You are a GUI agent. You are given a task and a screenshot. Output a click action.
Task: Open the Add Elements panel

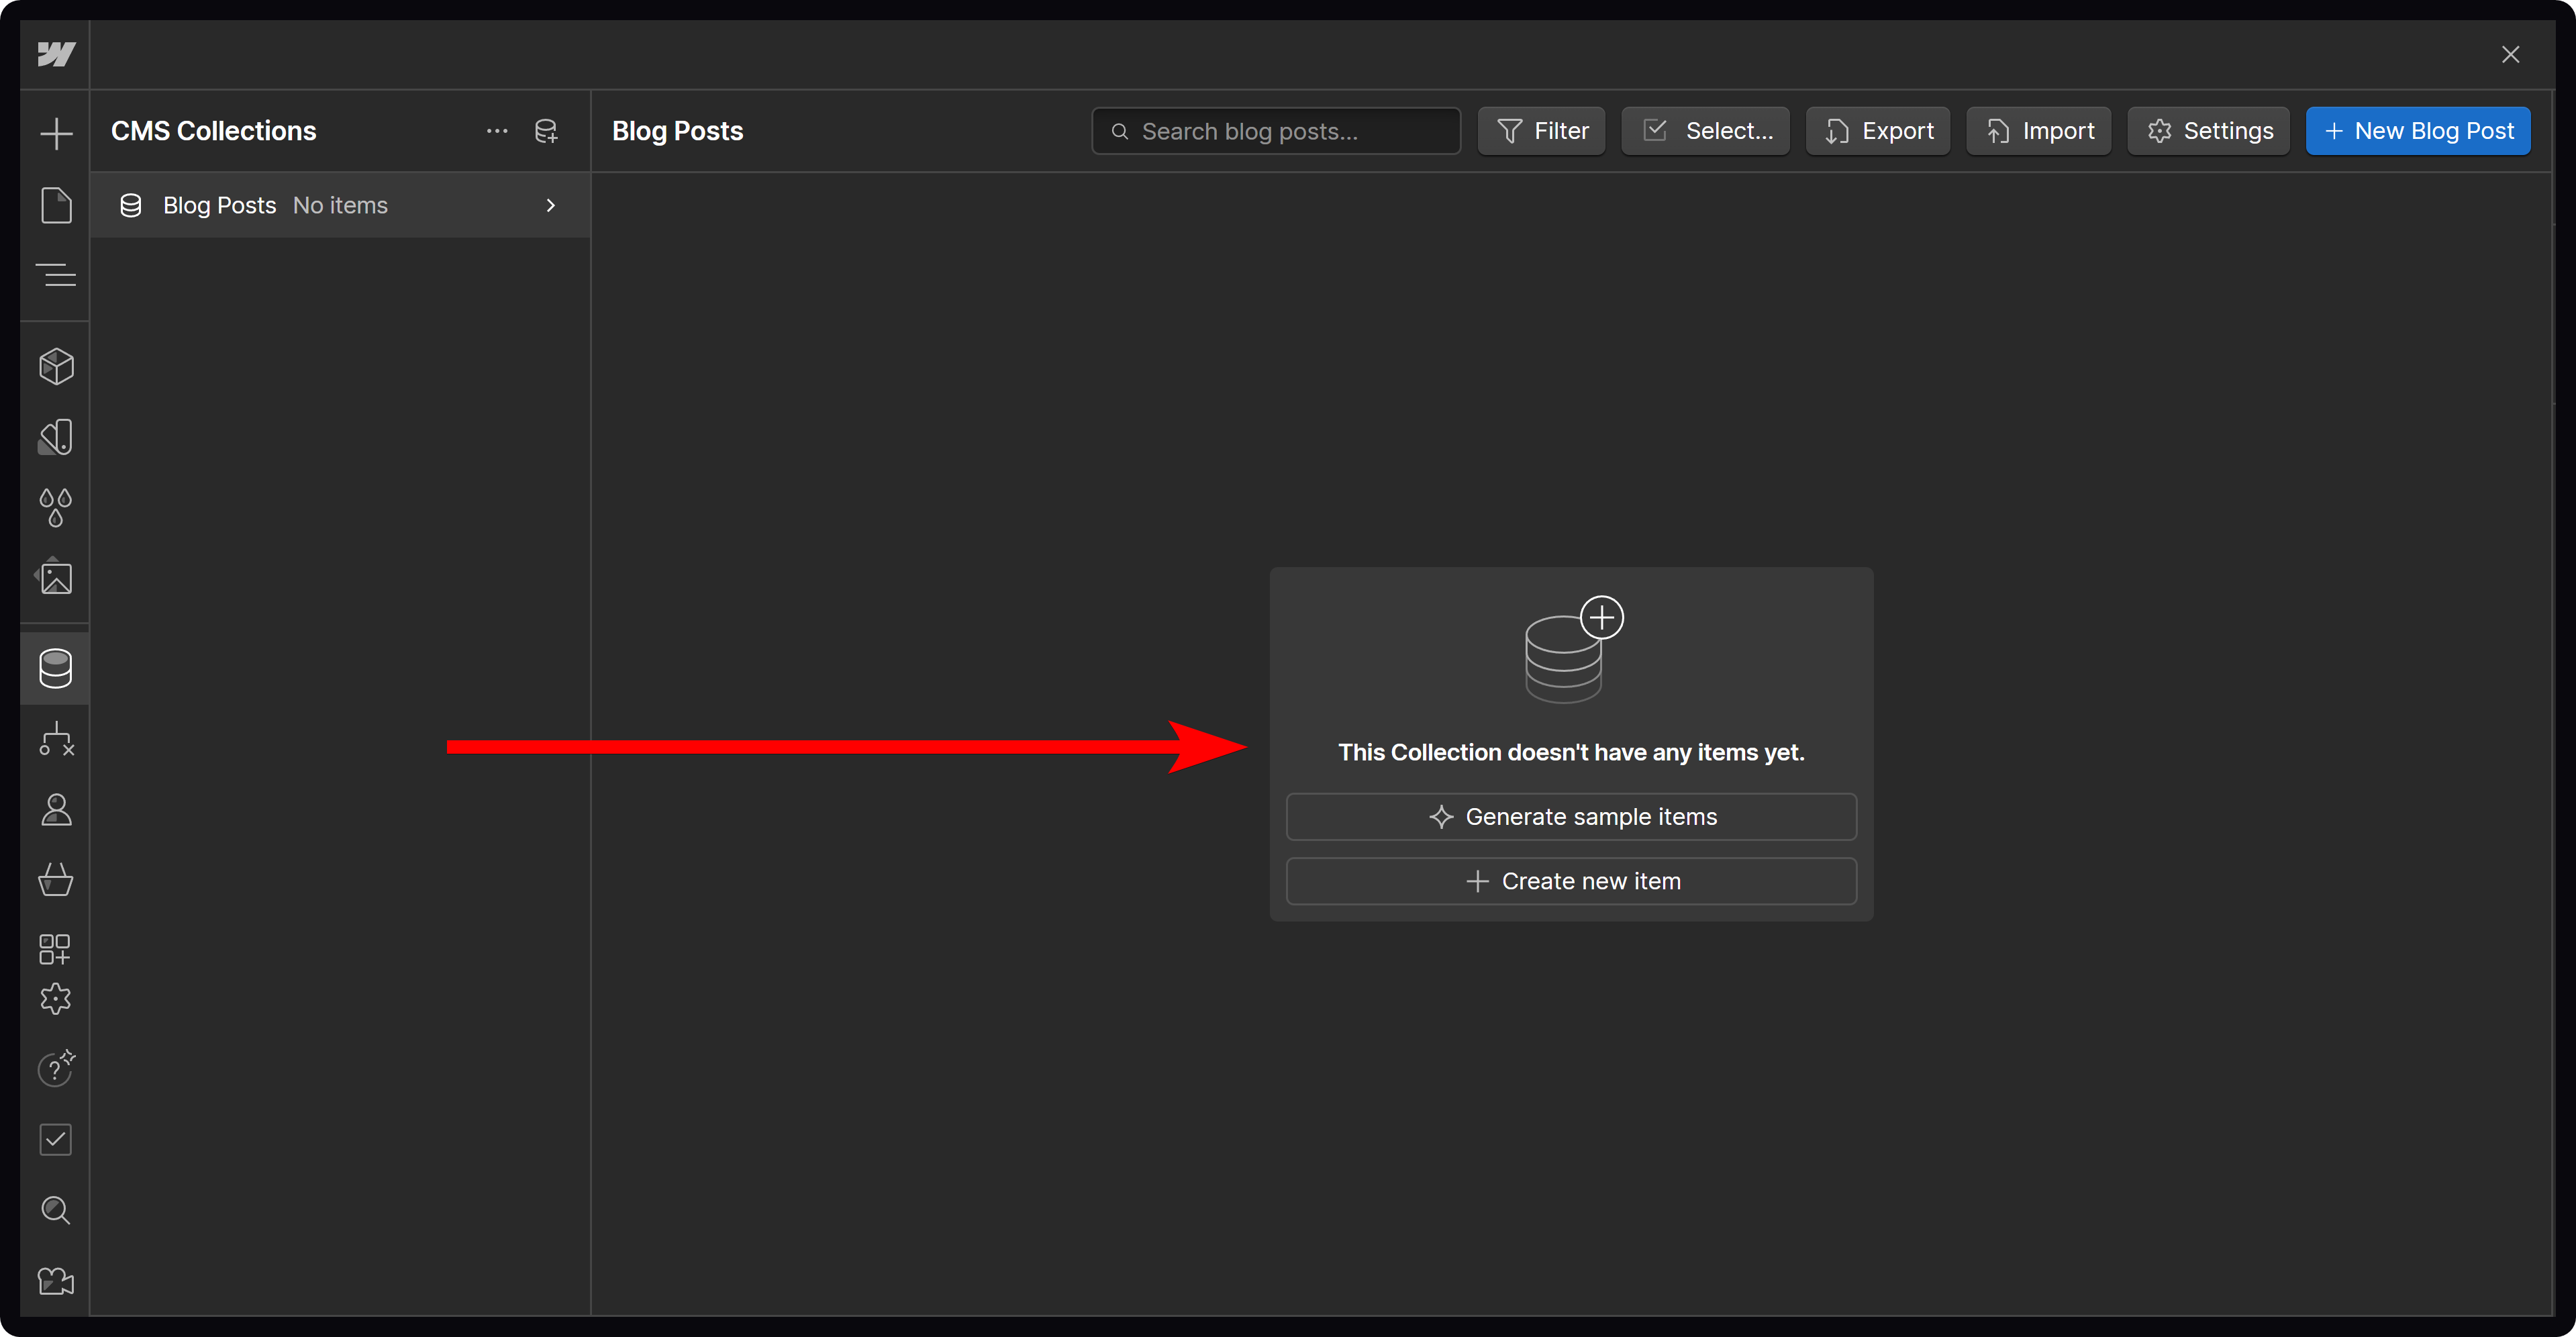55,133
